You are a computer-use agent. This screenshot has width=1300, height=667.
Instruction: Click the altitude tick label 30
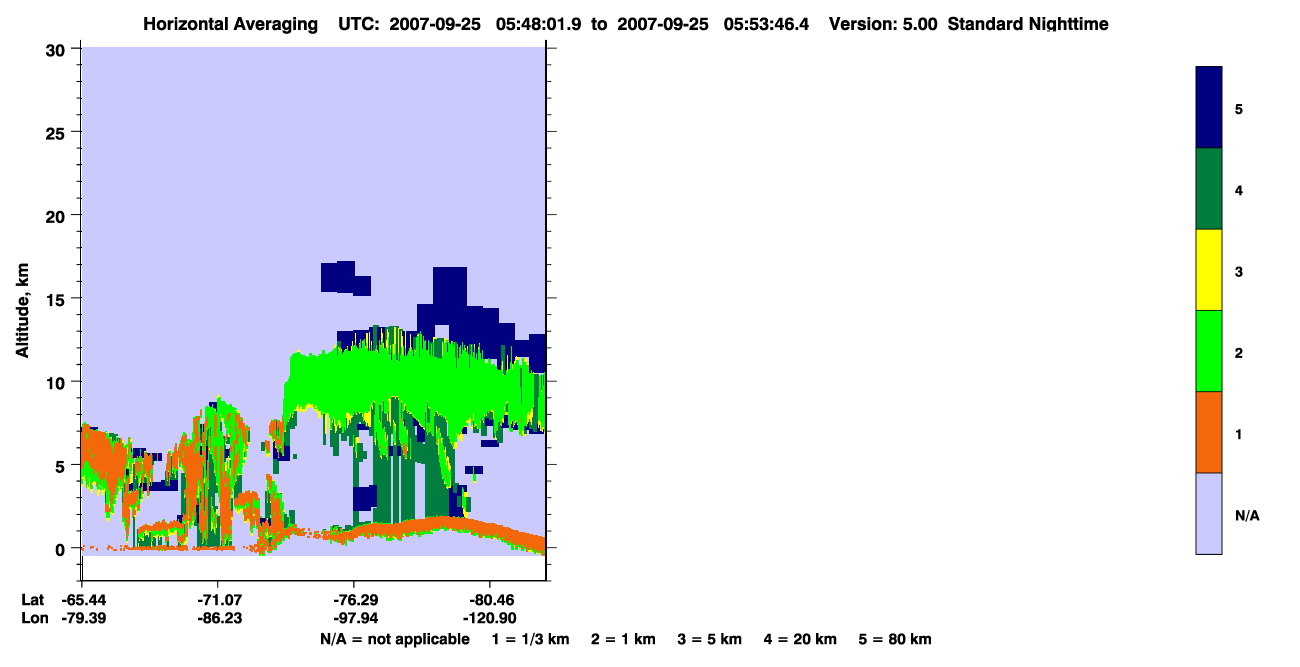[56, 49]
